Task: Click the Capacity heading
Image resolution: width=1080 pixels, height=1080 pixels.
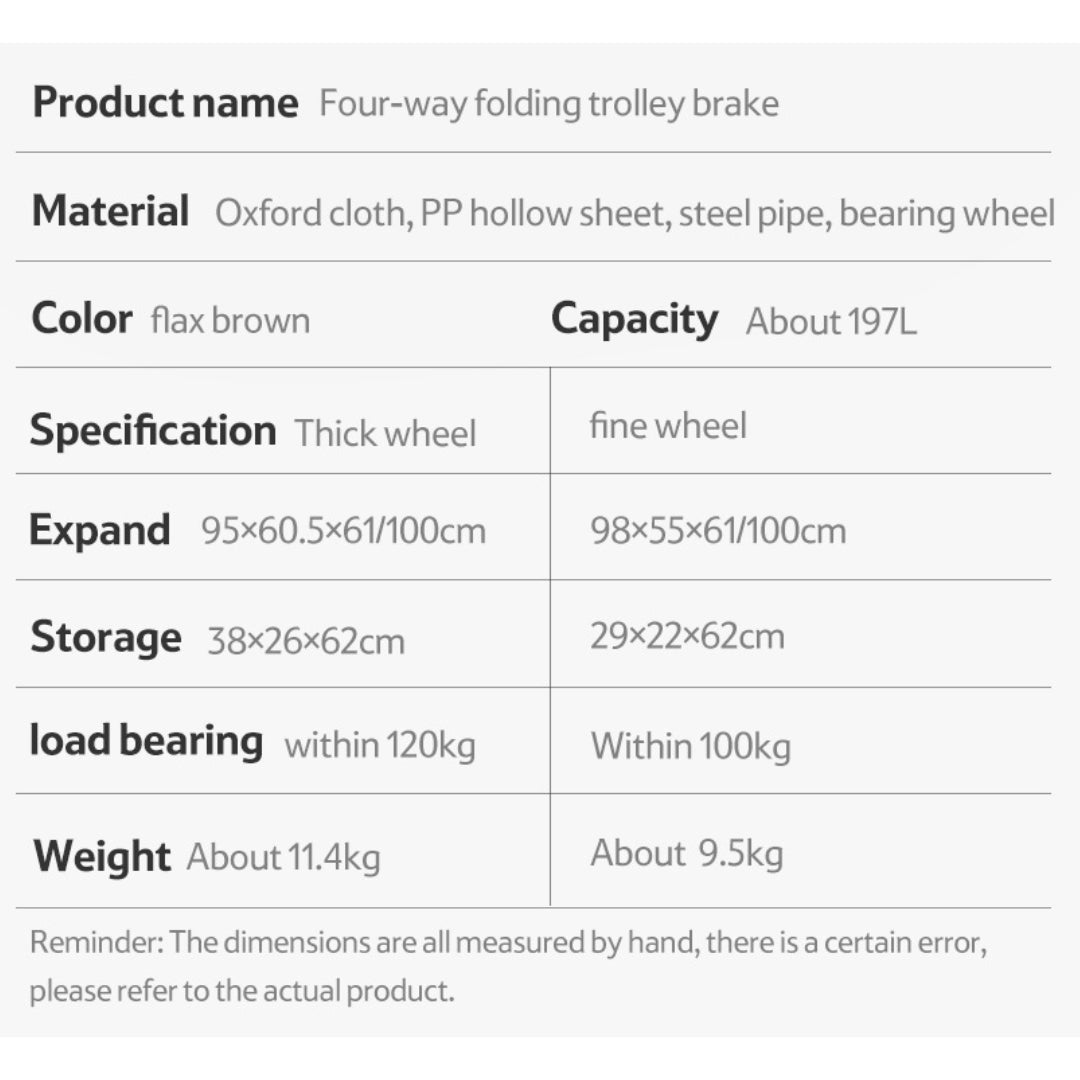Action: coord(634,319)
